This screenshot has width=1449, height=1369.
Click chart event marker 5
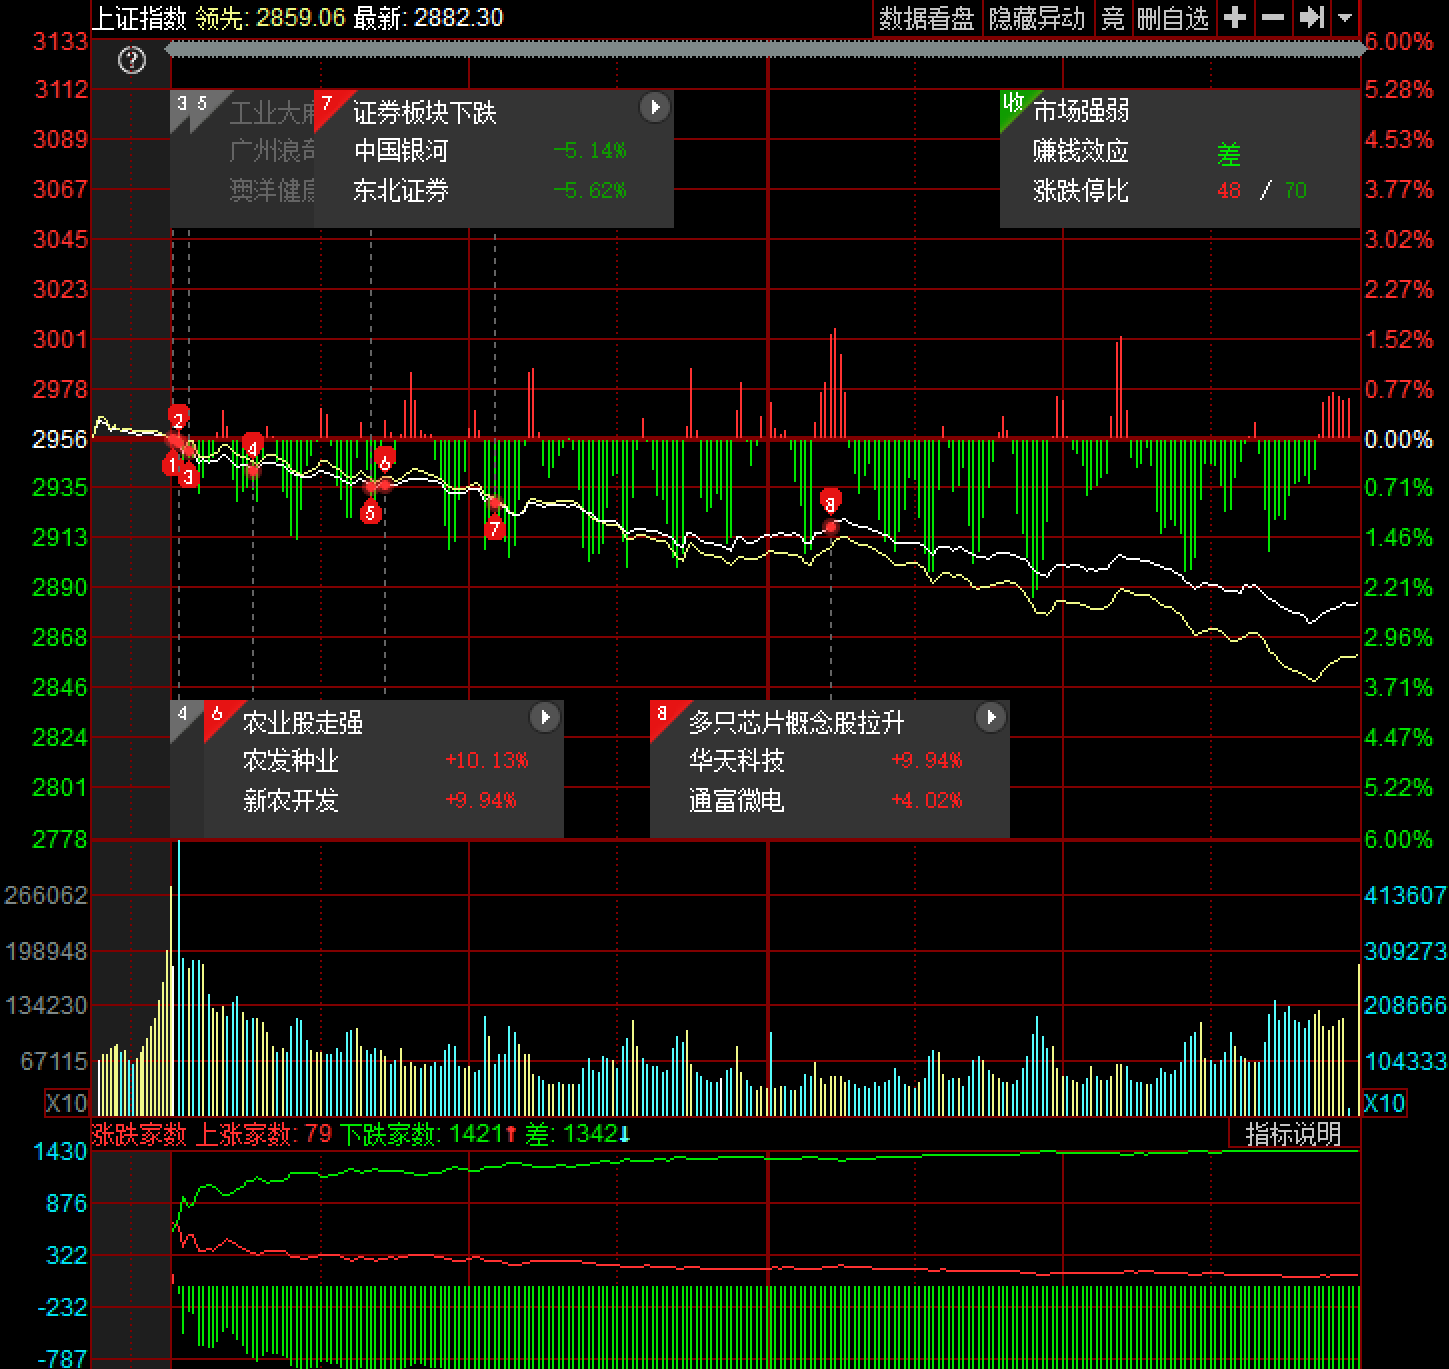[371, 513]
